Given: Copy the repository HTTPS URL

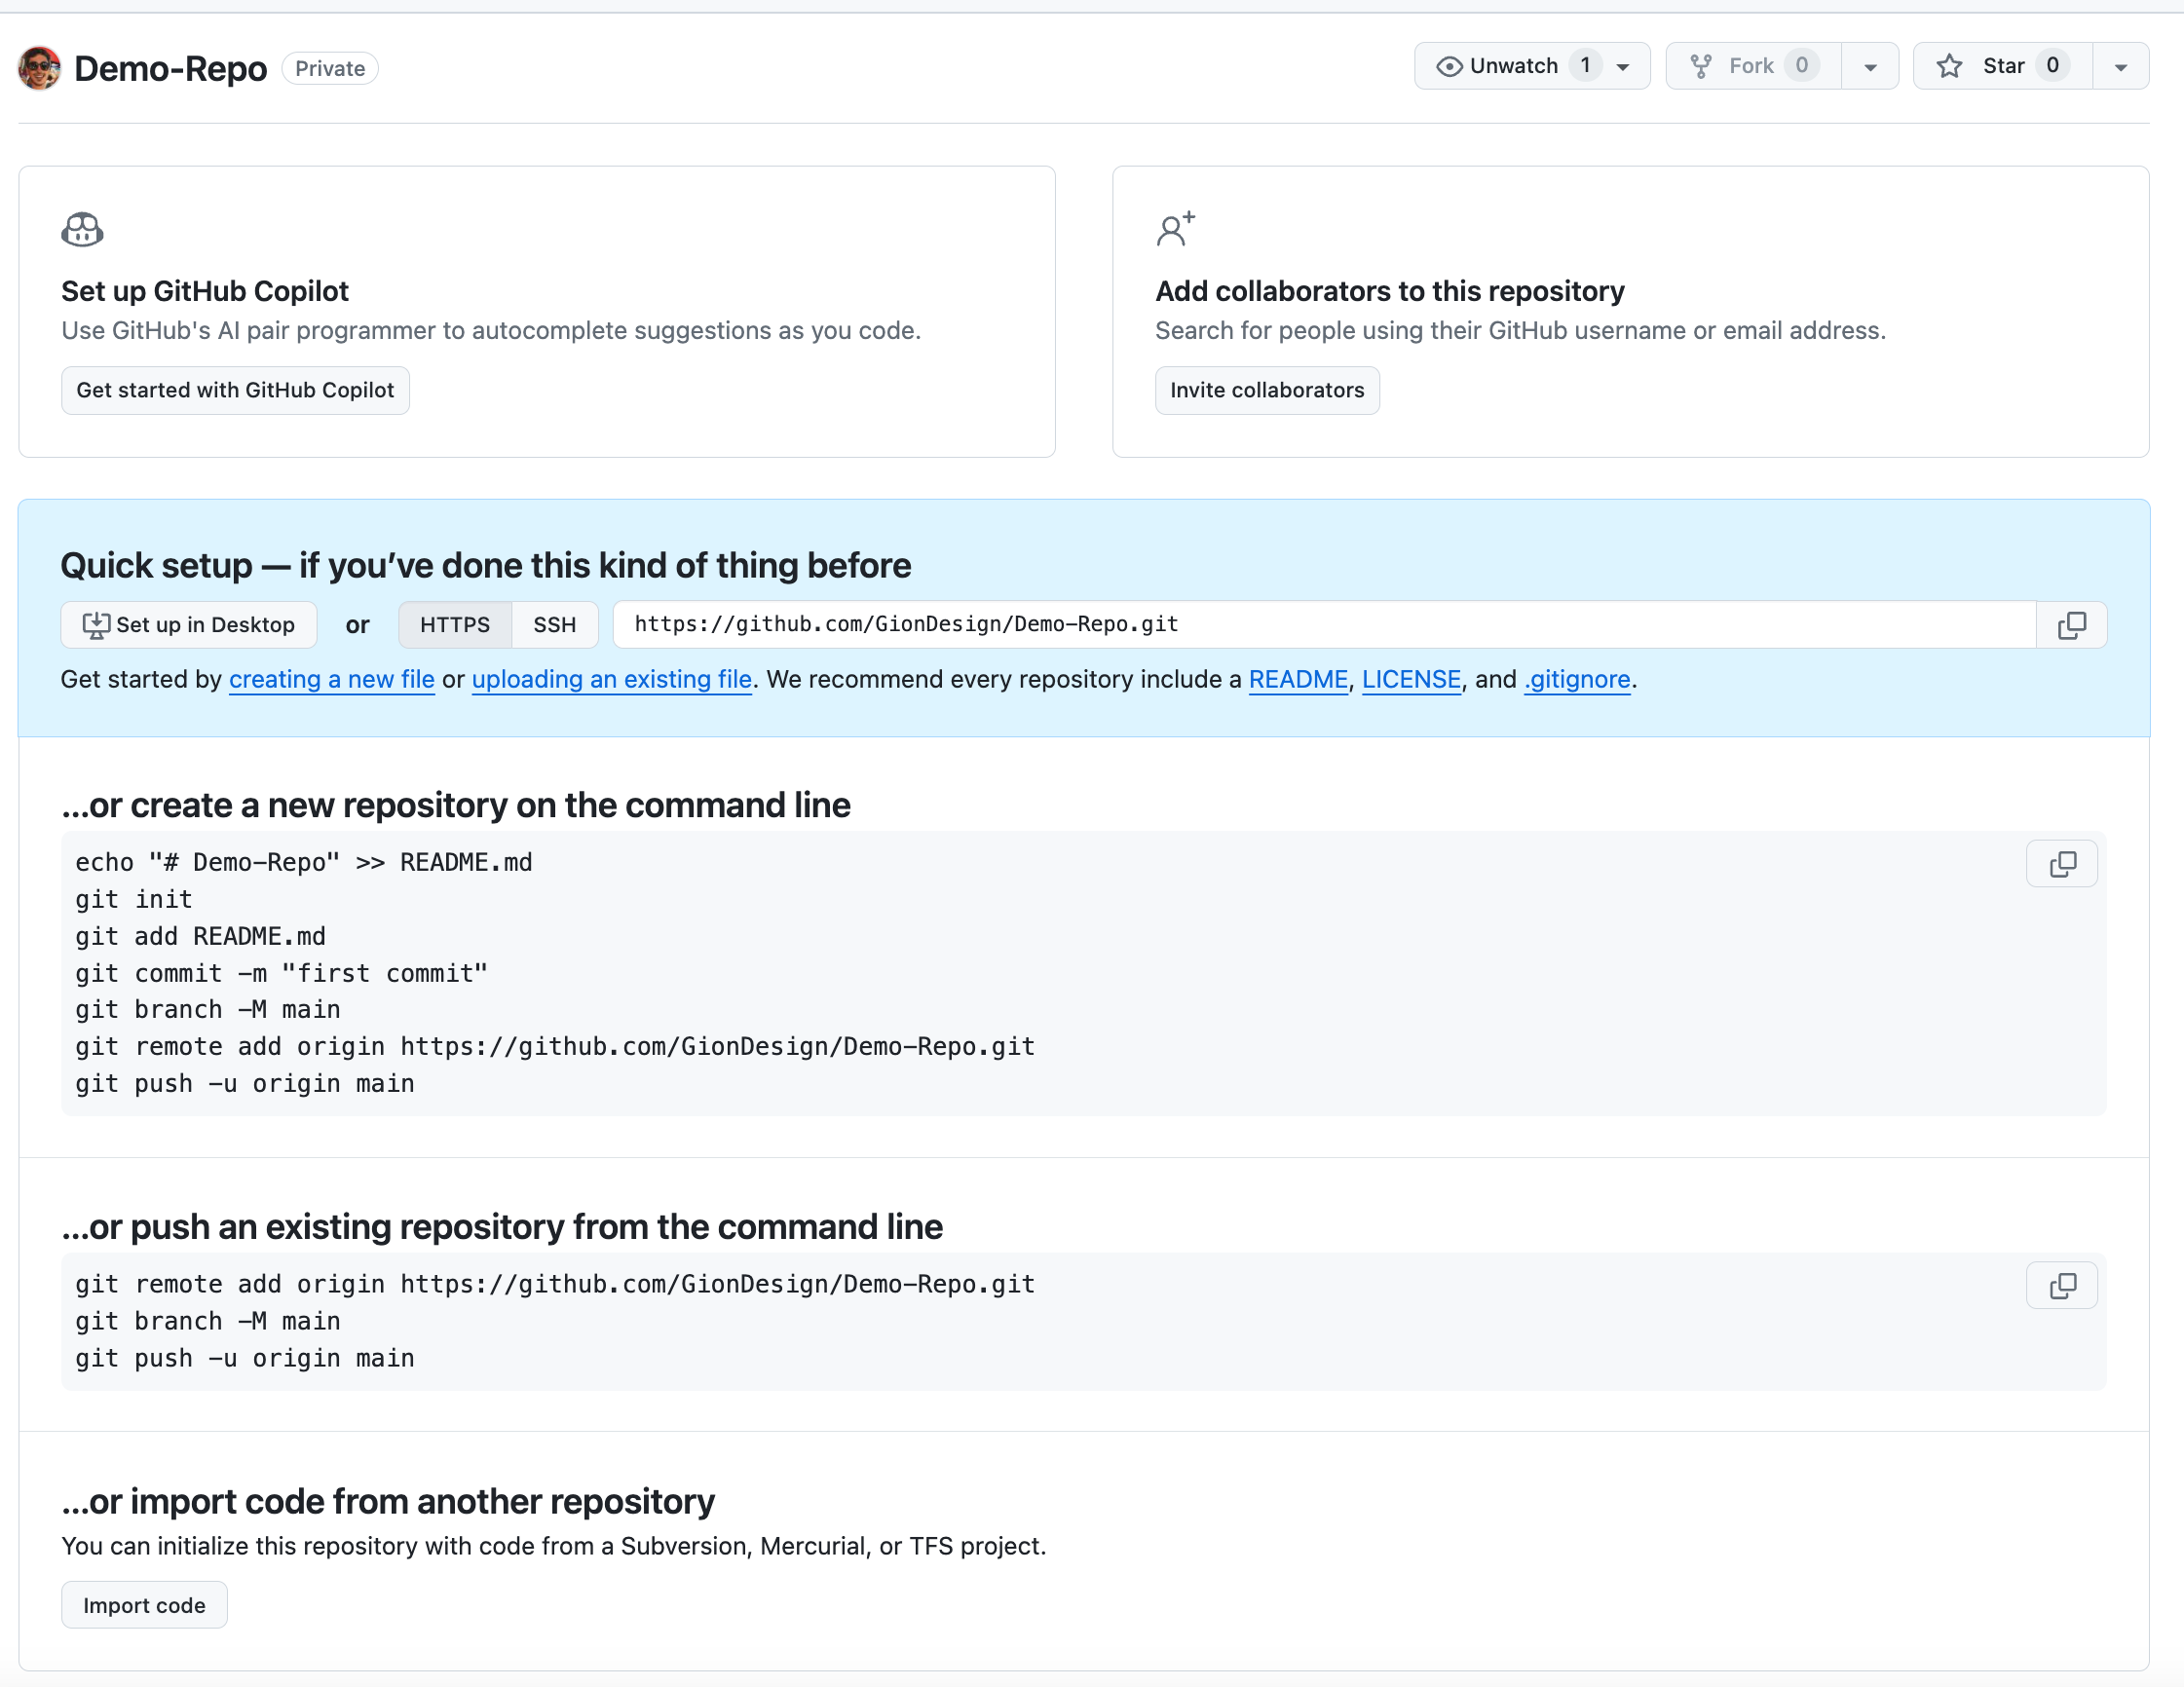Looking at the screenshot, I should tap(2071, 624).
